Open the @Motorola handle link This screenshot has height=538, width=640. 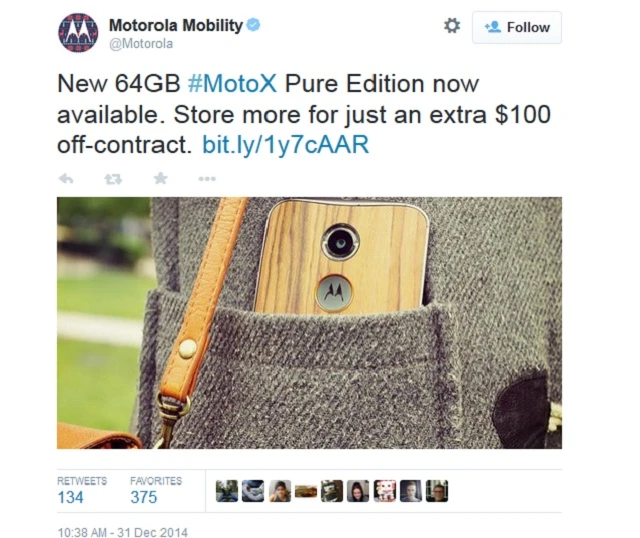point(141,44)
